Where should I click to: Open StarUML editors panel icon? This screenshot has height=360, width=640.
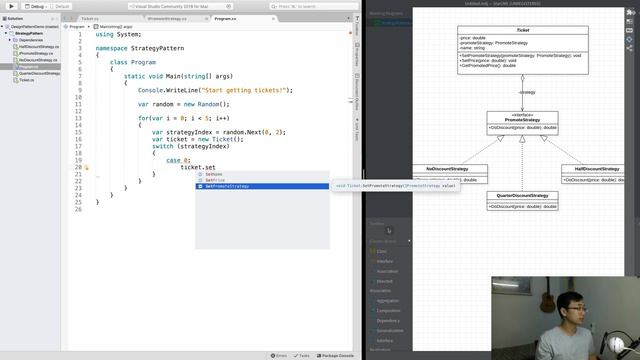pyautogui.click(x=630, y=21)
